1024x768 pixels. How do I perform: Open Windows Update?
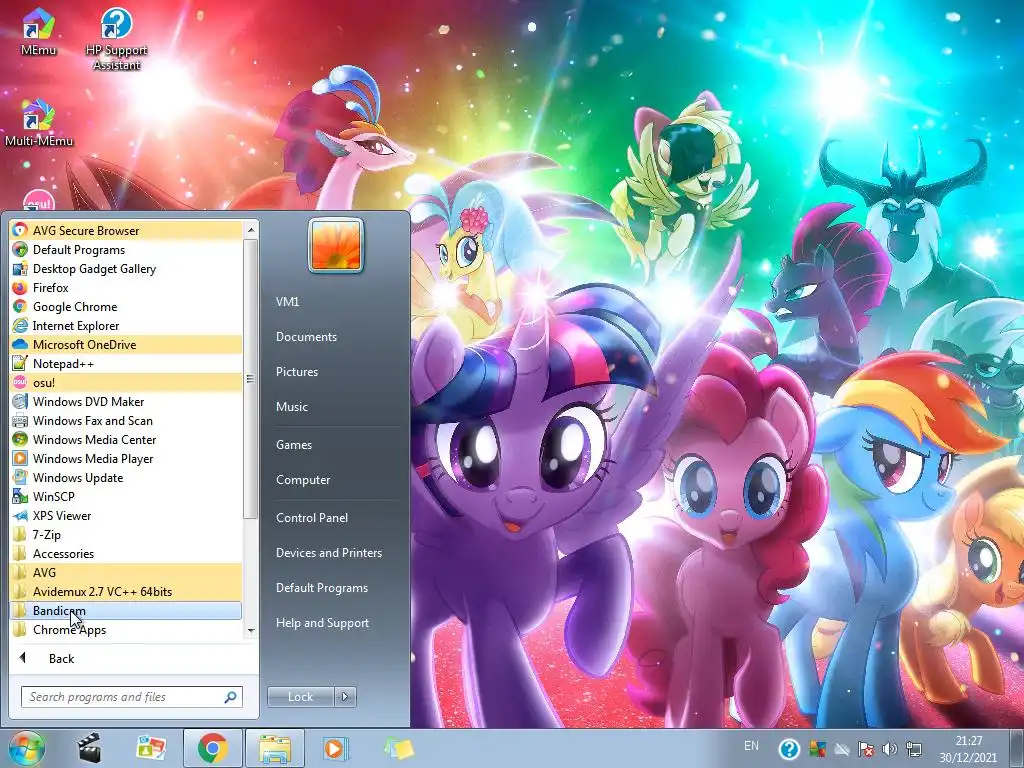(x=126, y=477)
